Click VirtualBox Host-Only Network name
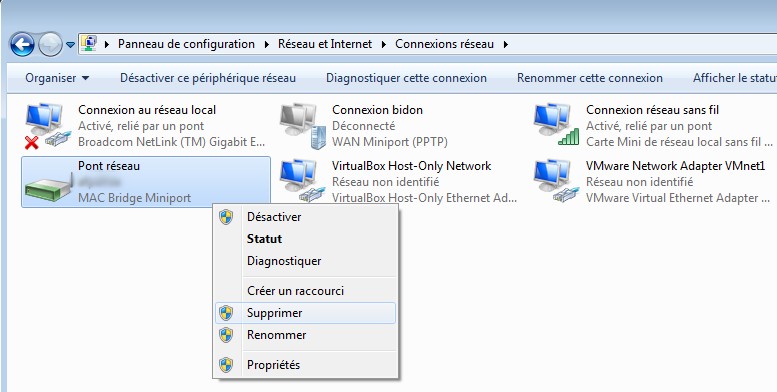 click(x=411, y=166)
